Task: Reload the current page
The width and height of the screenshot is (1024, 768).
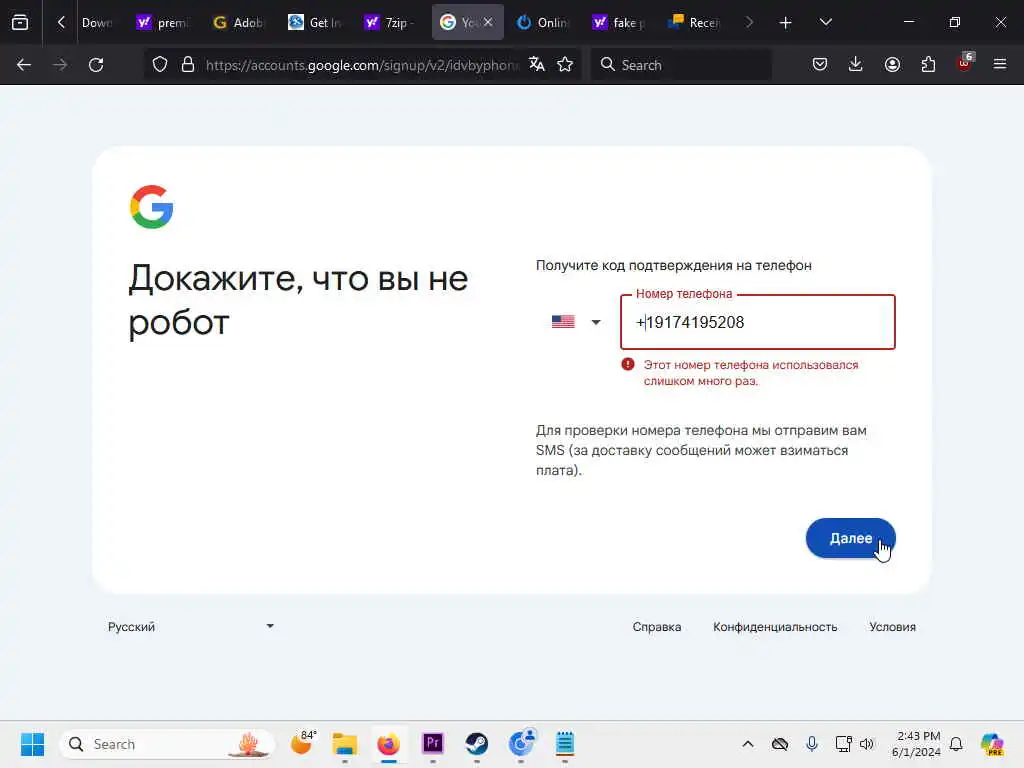Action: [96, 65]
